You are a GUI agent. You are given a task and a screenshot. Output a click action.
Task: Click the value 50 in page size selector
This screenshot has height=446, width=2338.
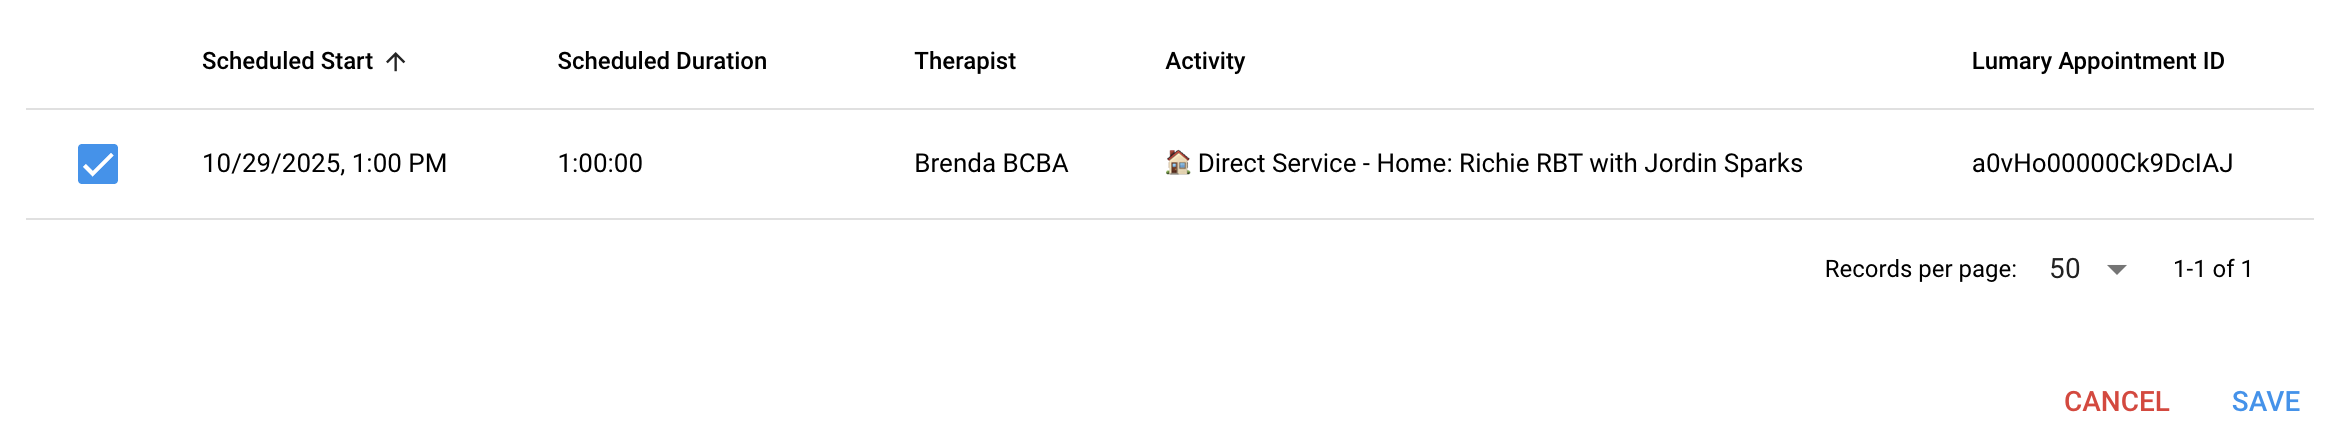(2064, 269)
